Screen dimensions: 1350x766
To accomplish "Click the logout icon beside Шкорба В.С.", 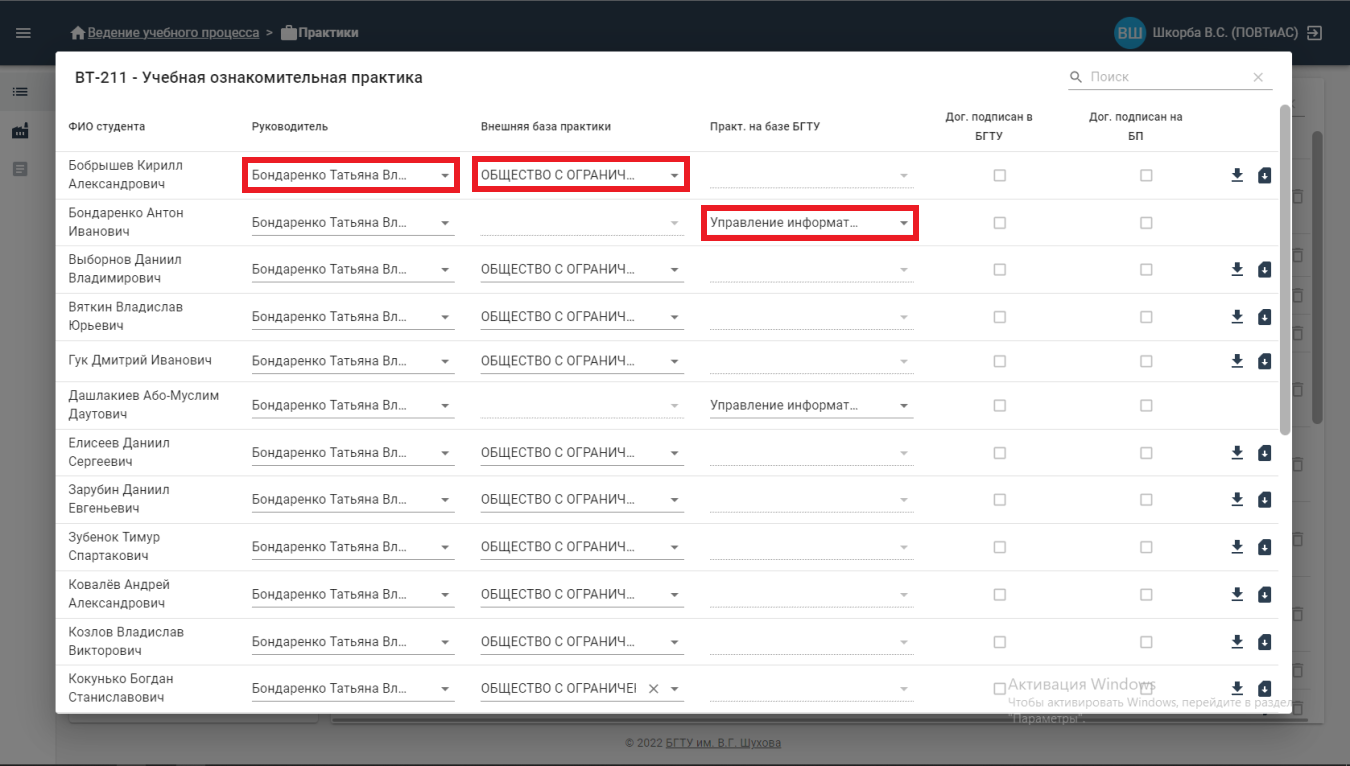I will (x=1315, y=33).
